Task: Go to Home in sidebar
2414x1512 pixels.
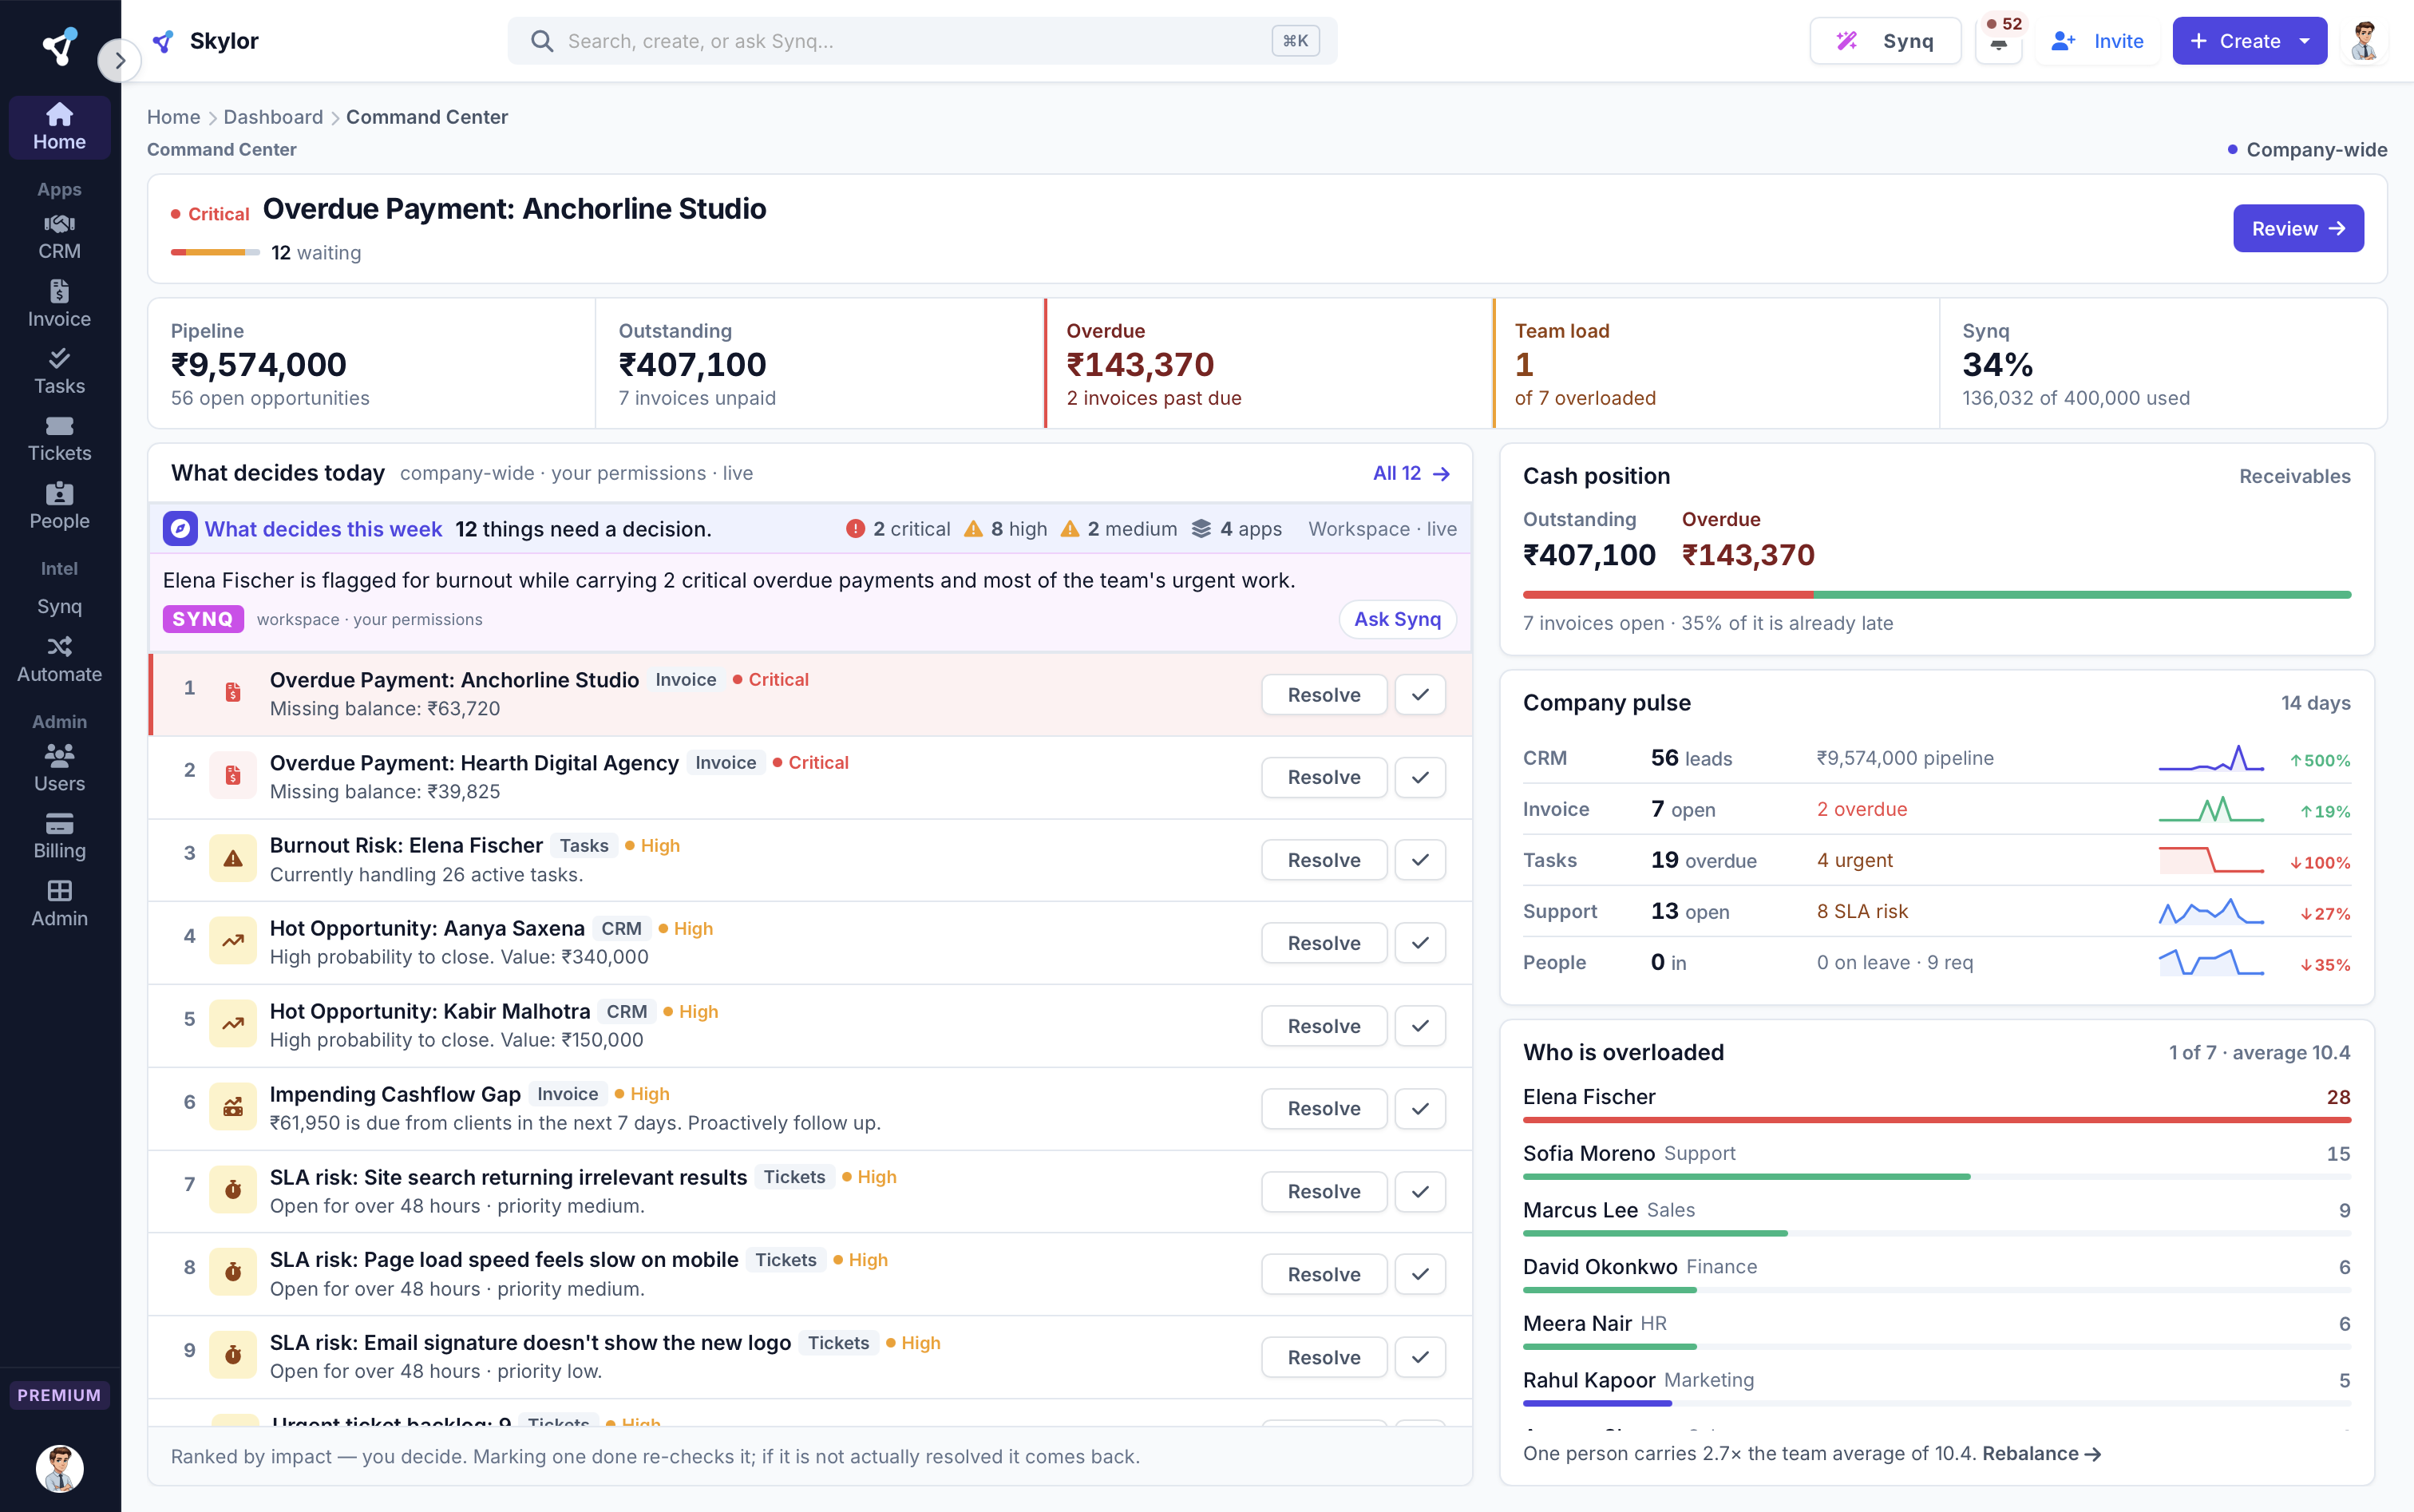Action: (59, 127)
